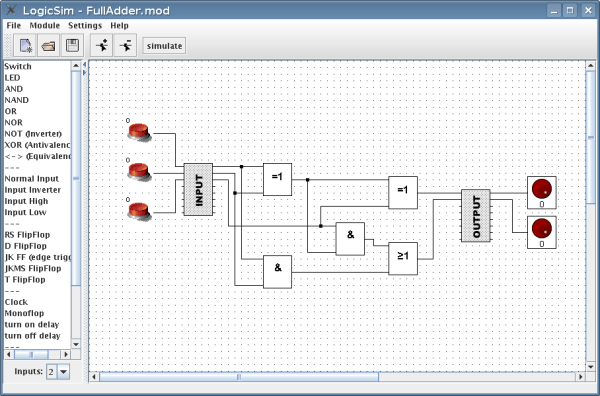The height and width of the screenshot is (396, 600).
Task: Toggle the bottom red switch
Action: (139, 212)
